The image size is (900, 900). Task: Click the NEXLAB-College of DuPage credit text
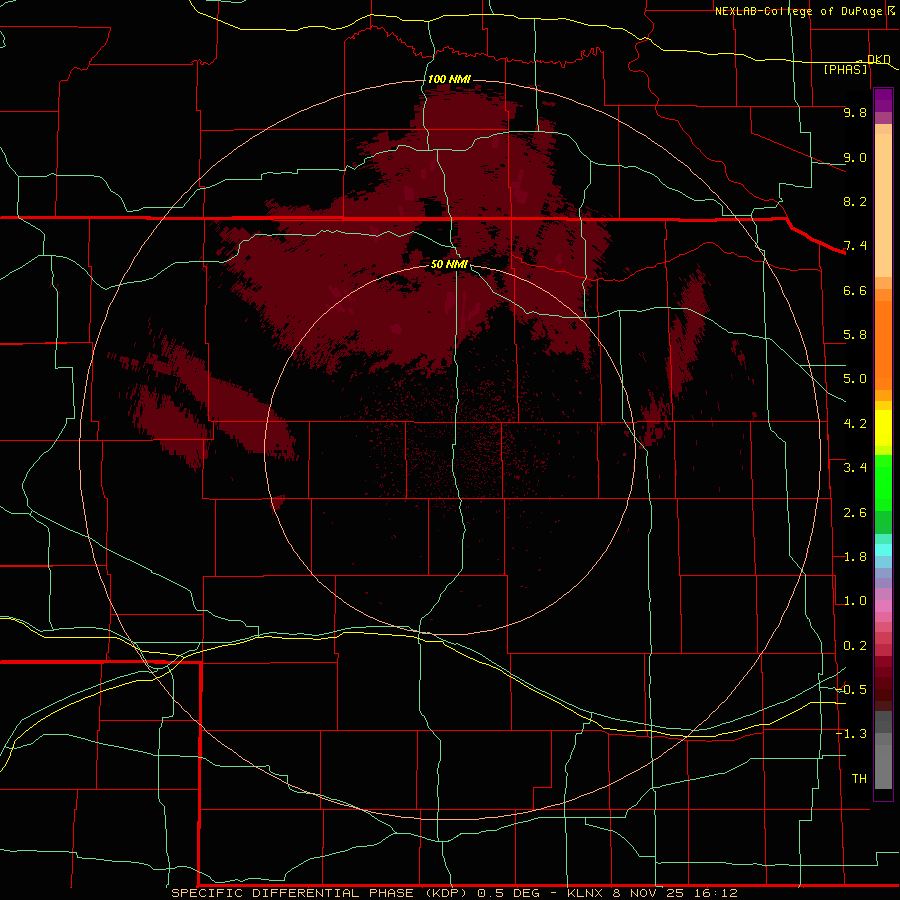[x=799, y=11]
